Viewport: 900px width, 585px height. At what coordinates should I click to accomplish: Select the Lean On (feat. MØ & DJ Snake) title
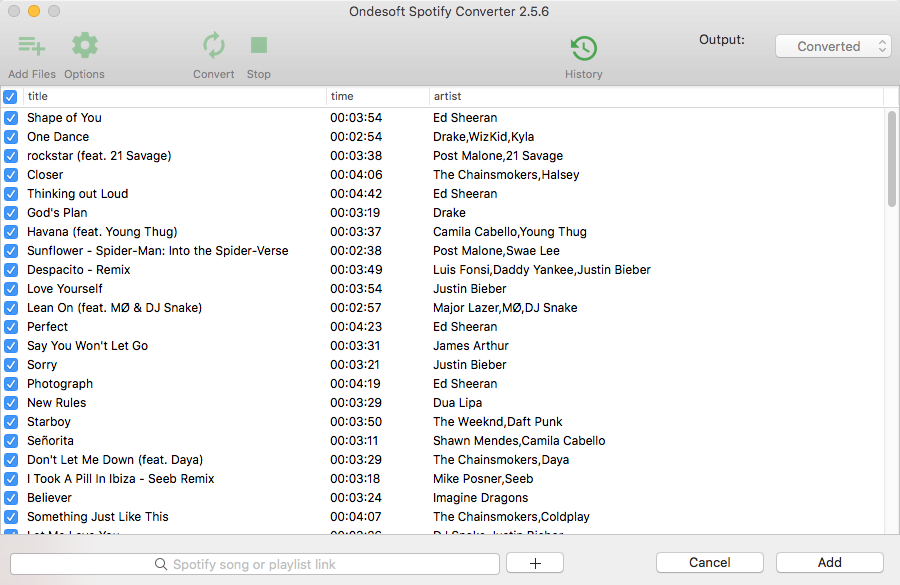tap(114, 308)
